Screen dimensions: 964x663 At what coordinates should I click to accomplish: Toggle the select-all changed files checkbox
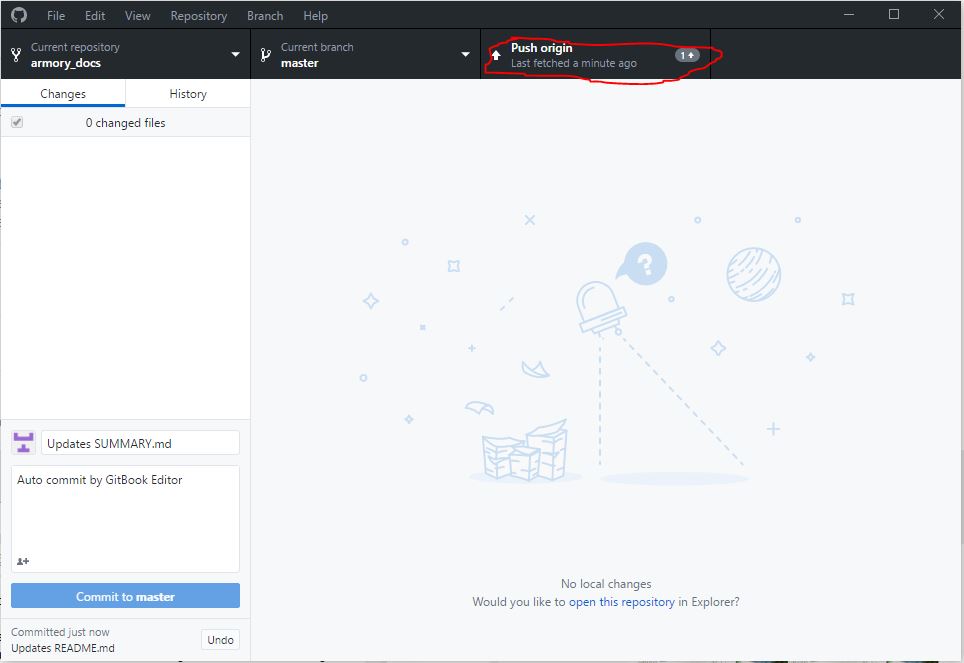coord(17,122)
